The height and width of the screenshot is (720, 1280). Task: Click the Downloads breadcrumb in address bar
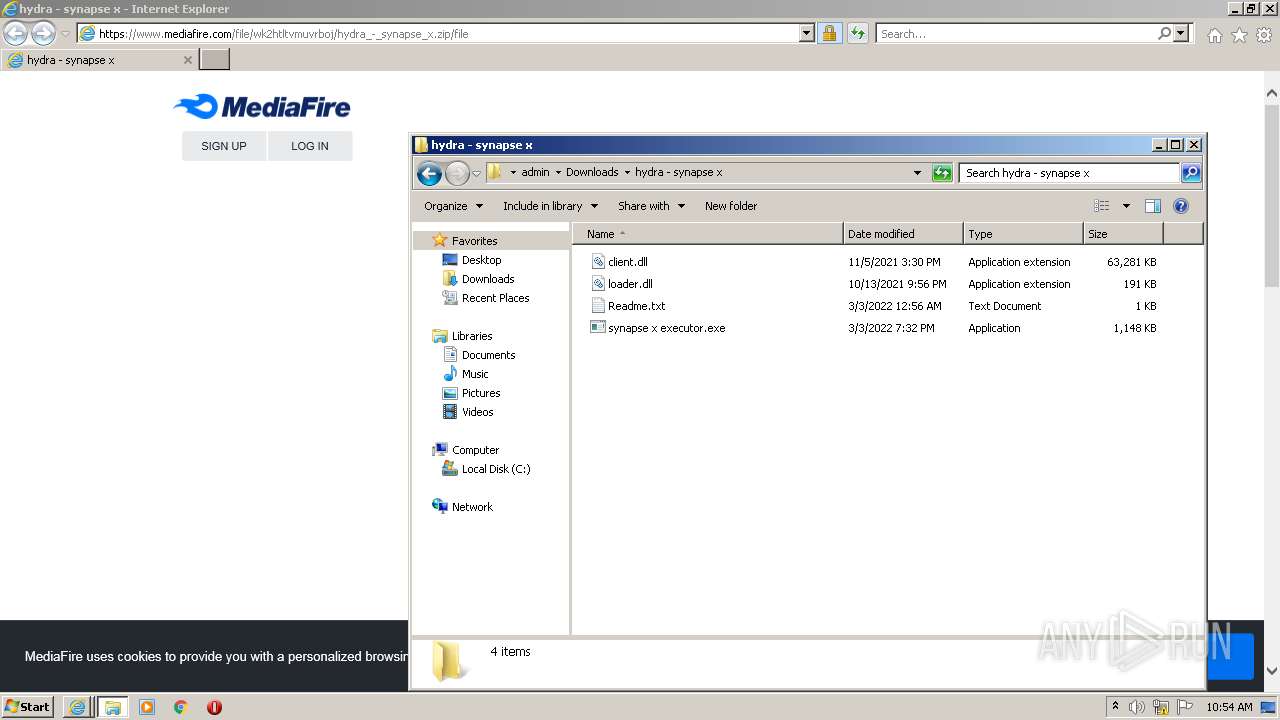click(592, 172)
